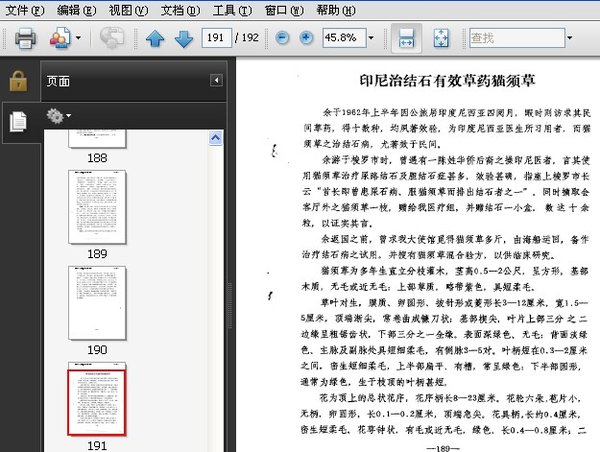This screenshot has width=600, height=452.
Task: Click the fit one full page icon
Action: pos(441,38)
